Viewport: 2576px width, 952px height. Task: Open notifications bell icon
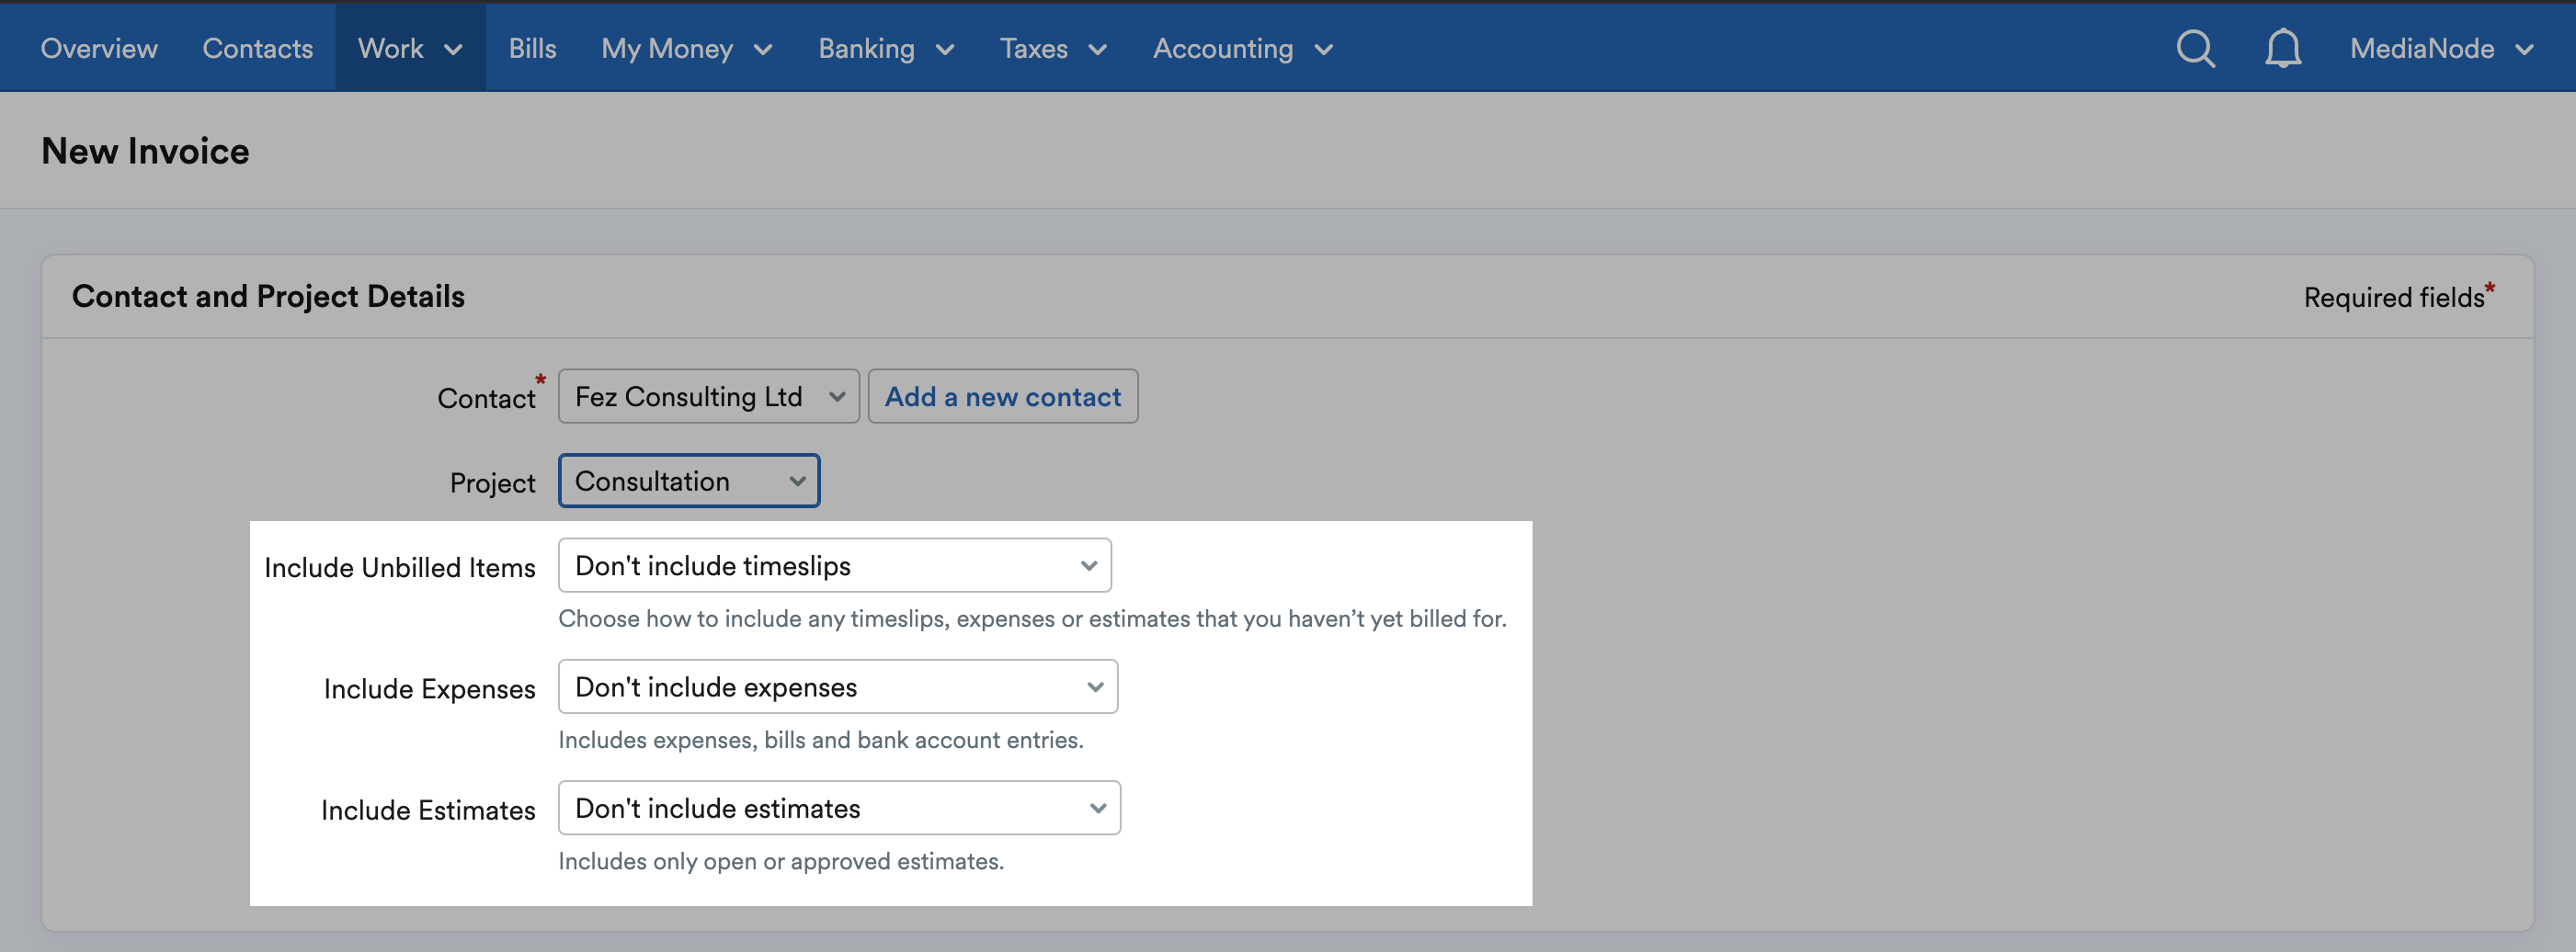[2283, 48]
